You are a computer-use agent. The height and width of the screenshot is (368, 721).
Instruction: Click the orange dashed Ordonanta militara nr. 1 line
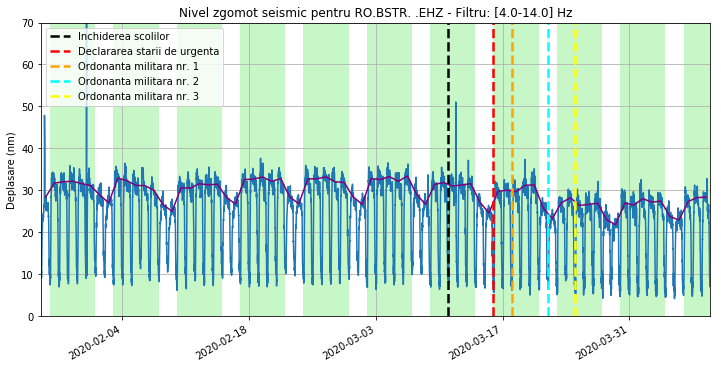[512, 170]
